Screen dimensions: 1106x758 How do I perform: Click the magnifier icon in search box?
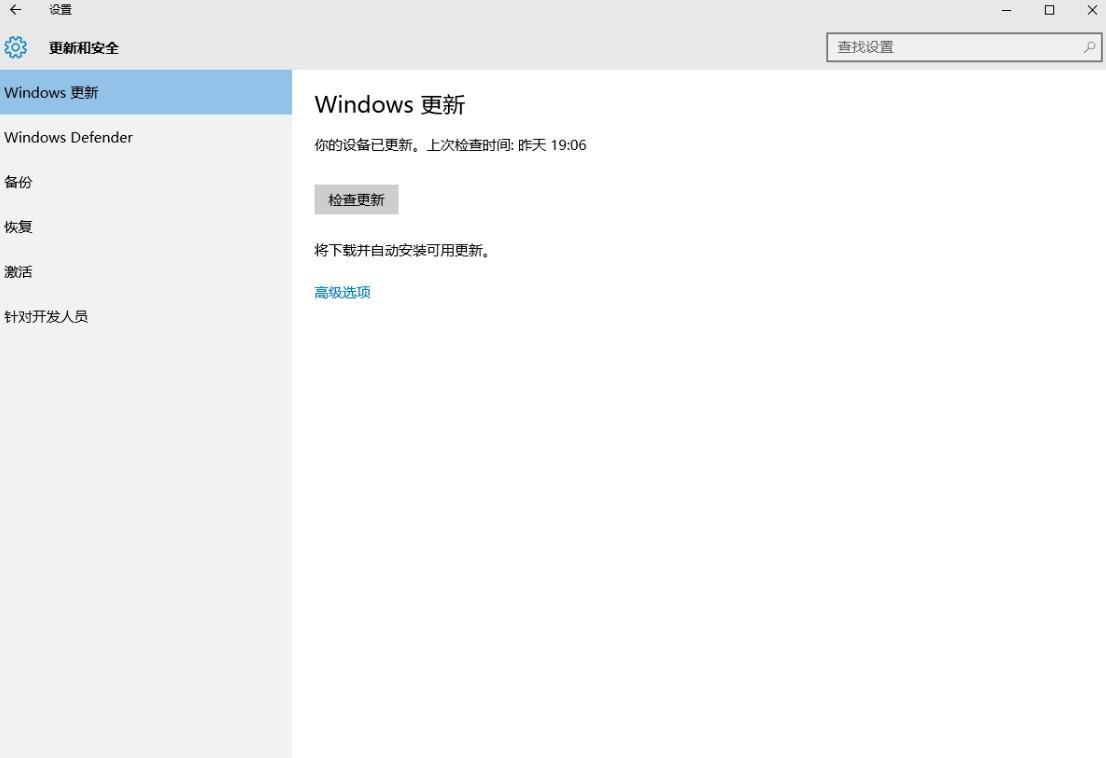1089,47
